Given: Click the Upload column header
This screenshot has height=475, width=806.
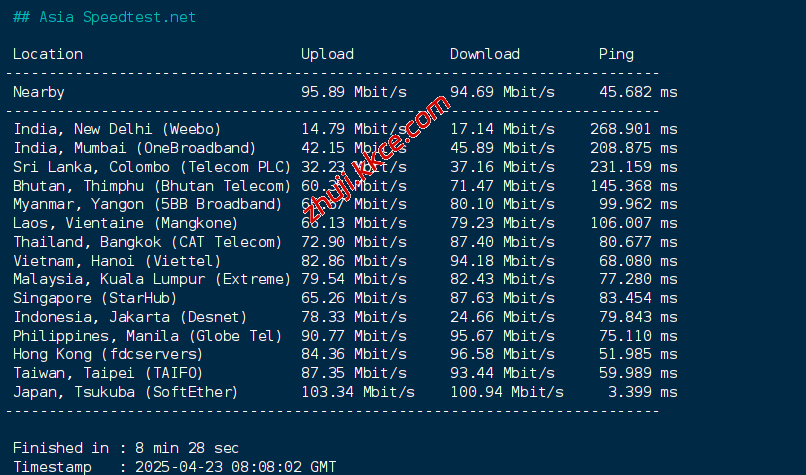Looking at the screenshot, I should [x=327, y=54].
